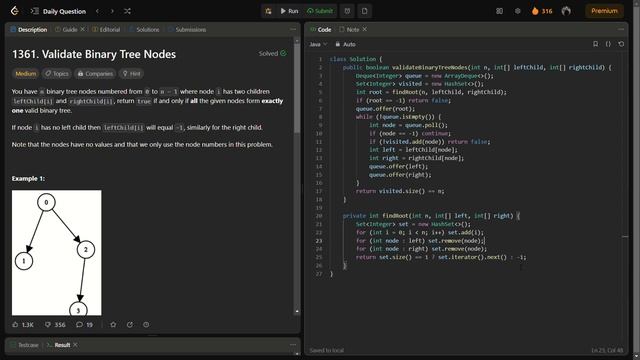Open the timer alarm icon
This screenshot has height=360, width=640.
(x=347, y=11)
